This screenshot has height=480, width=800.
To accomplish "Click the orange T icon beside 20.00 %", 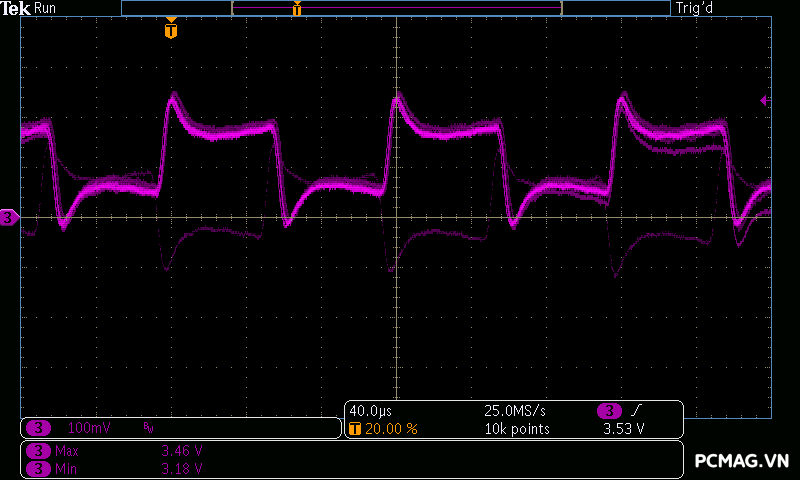I will point(355,428).
